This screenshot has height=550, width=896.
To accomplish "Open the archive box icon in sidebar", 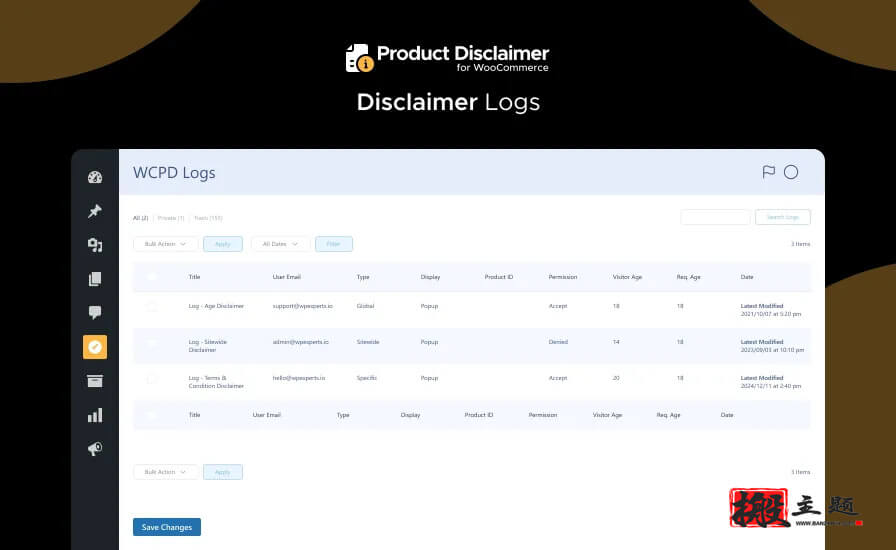I will tap(95, 381).
